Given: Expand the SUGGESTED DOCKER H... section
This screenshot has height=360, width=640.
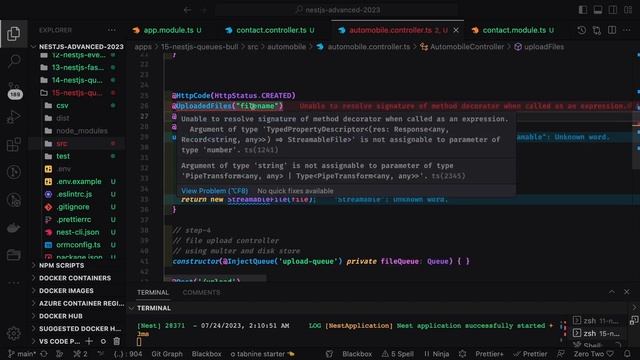Looking at the screenshot, I should tap(78, 329).
